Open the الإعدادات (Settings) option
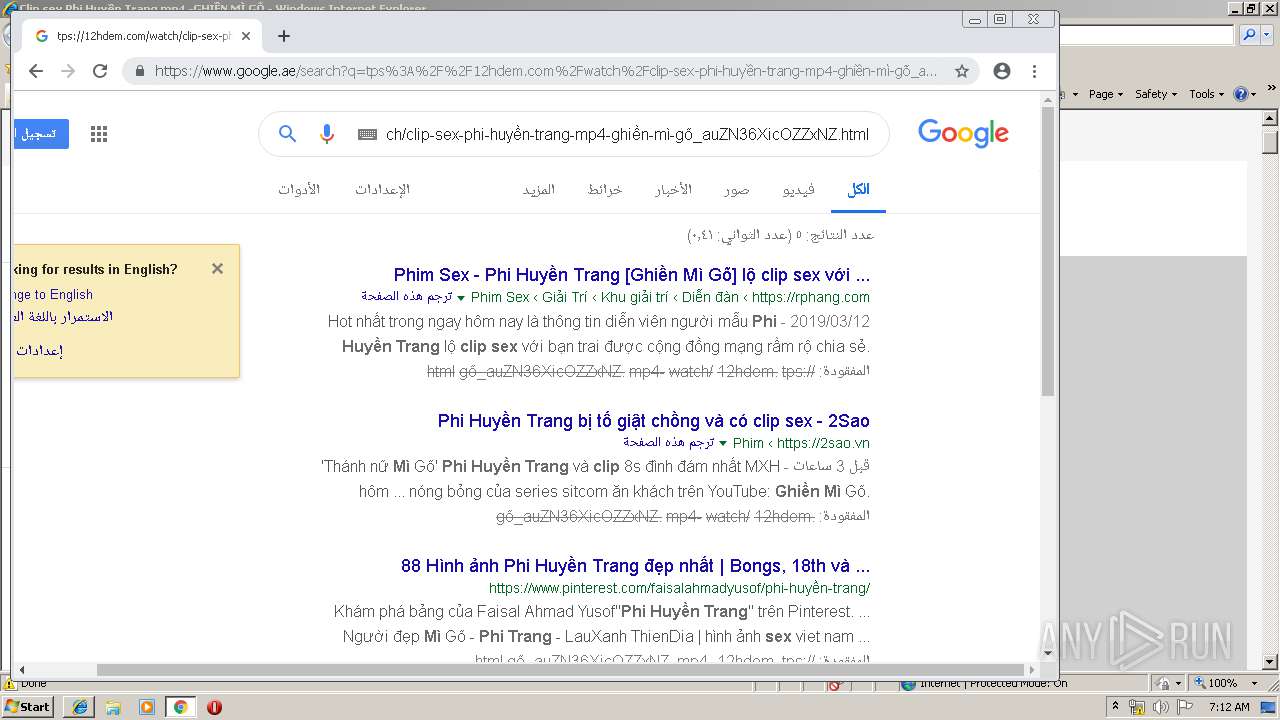1280x720 pixels. [382, 190]
